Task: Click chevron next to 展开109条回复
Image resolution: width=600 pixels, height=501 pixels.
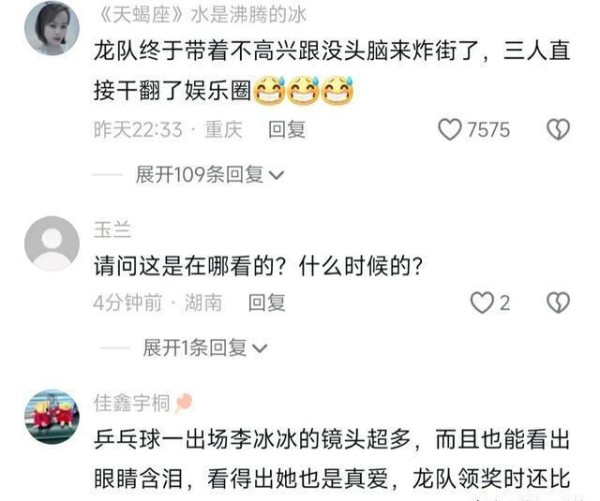Action: [x=277, y=175]
